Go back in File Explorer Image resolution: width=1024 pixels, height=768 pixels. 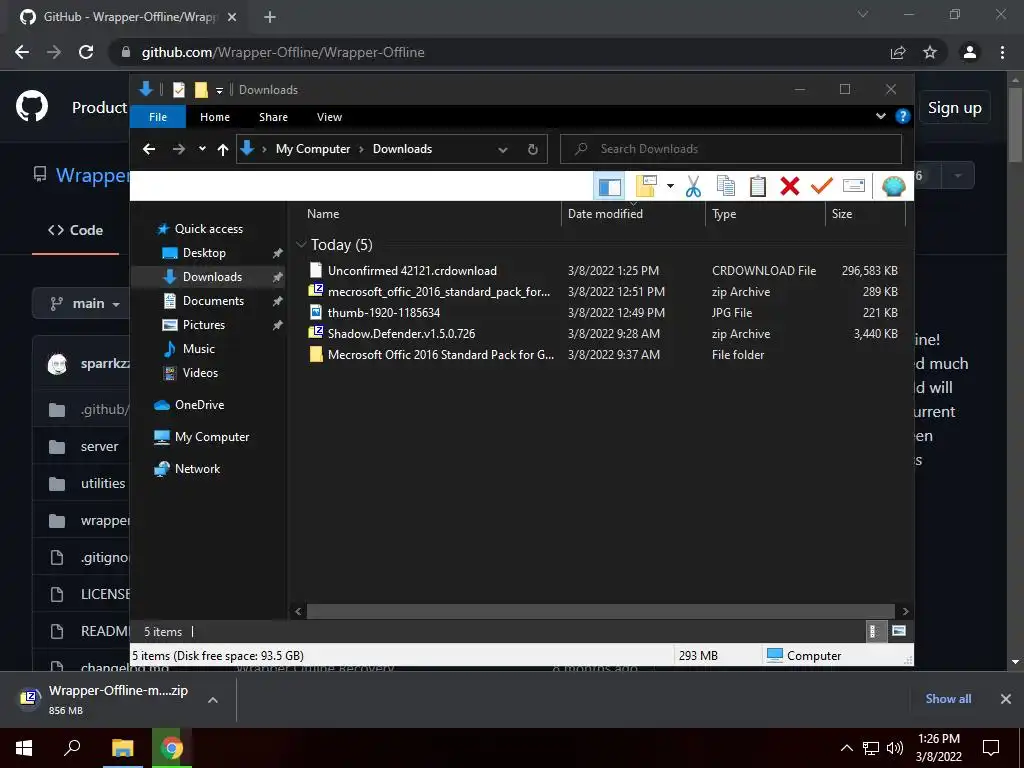click(149, 150)
